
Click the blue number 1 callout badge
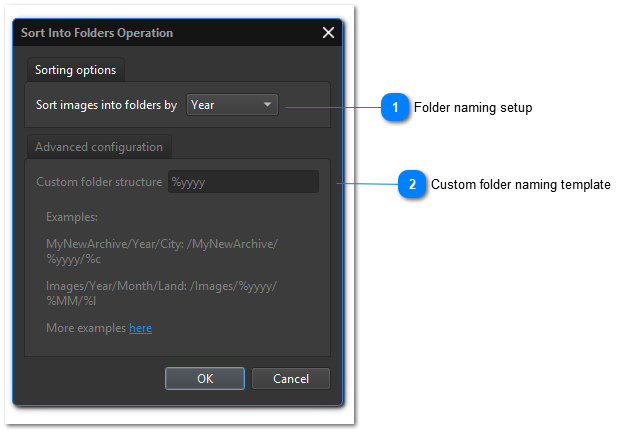tap(396, 108)
